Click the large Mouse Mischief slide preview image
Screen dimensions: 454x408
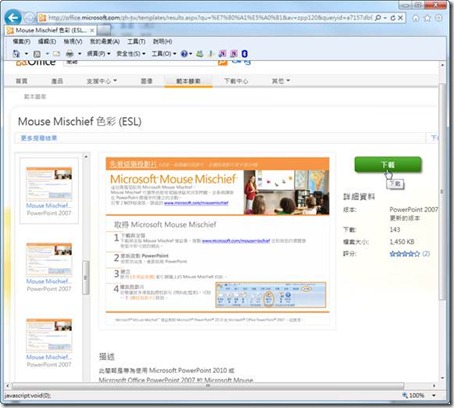[x=217, y=241]
